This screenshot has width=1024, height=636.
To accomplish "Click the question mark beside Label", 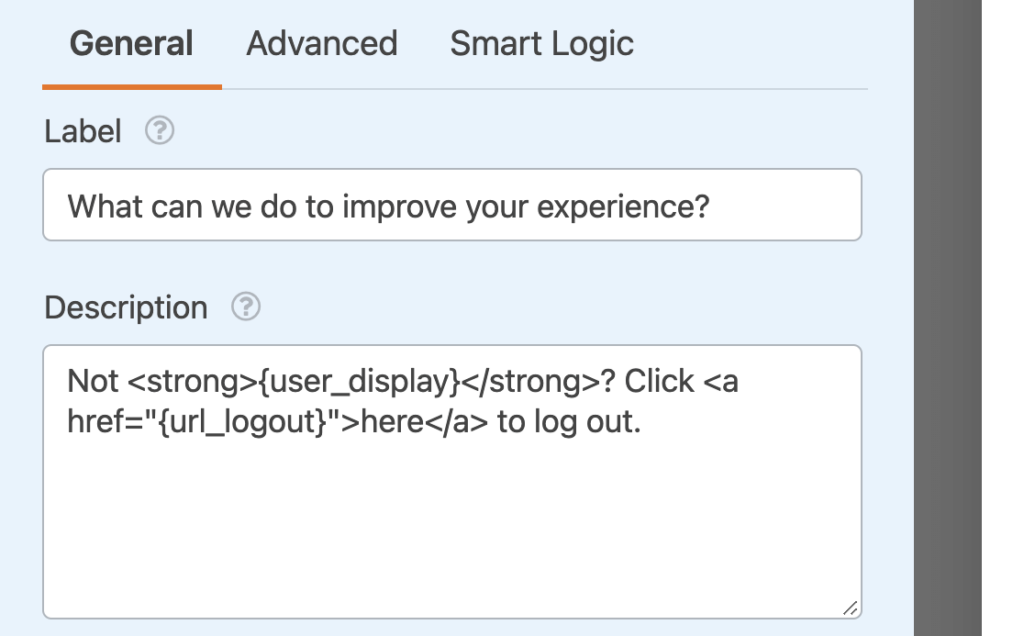I will (160, 130).
